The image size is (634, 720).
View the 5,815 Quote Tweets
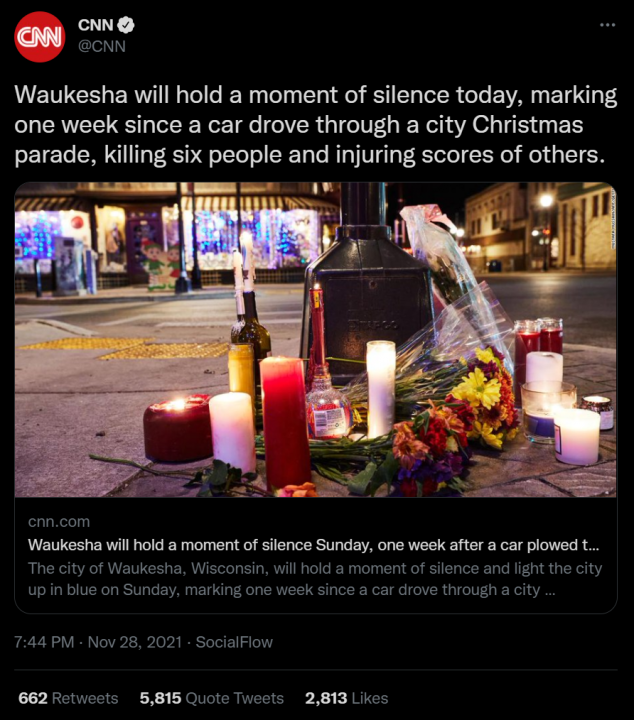coord(212,698)
